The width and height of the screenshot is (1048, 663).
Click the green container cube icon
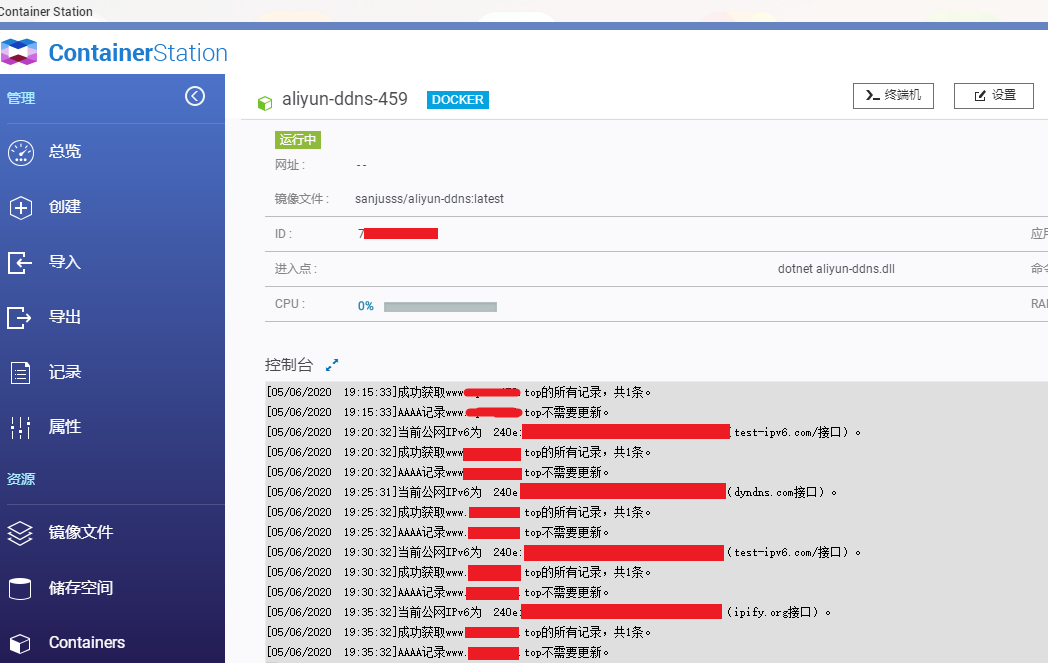tap(265, 103)
